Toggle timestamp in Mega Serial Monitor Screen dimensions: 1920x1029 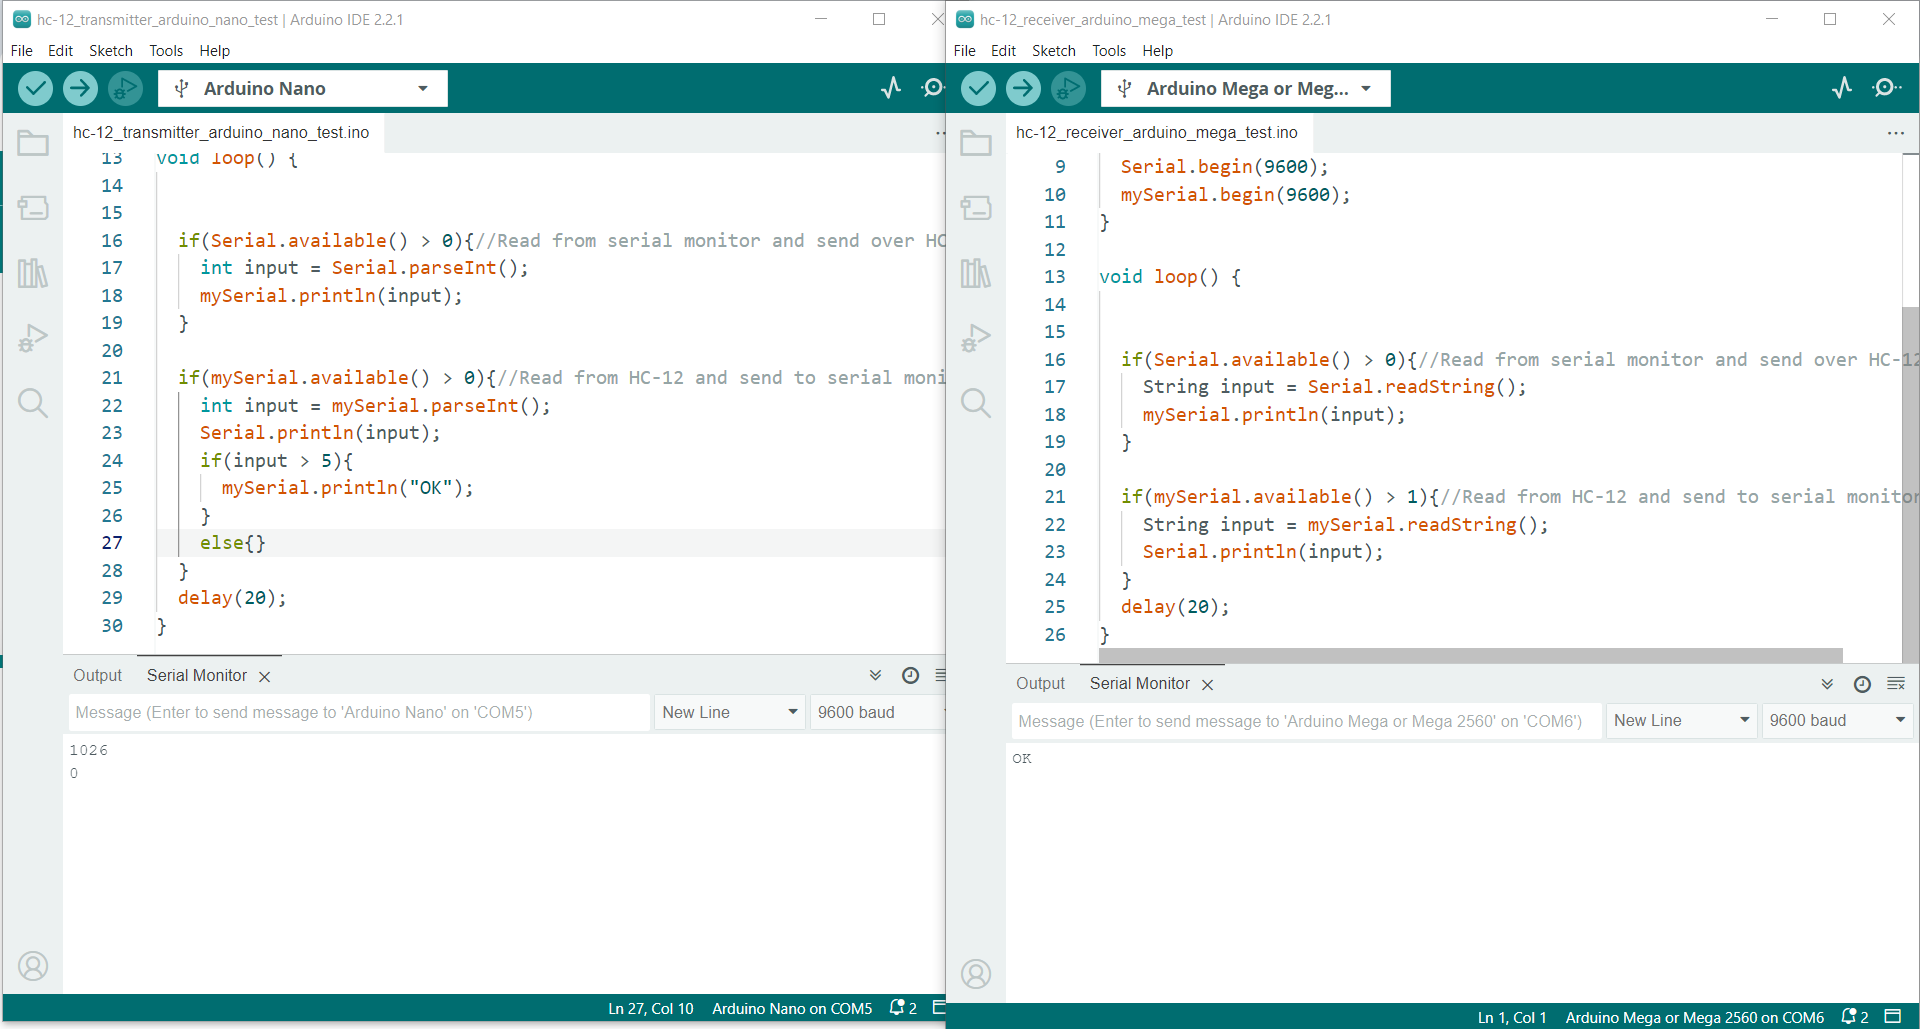click(x=1862, y=684)
